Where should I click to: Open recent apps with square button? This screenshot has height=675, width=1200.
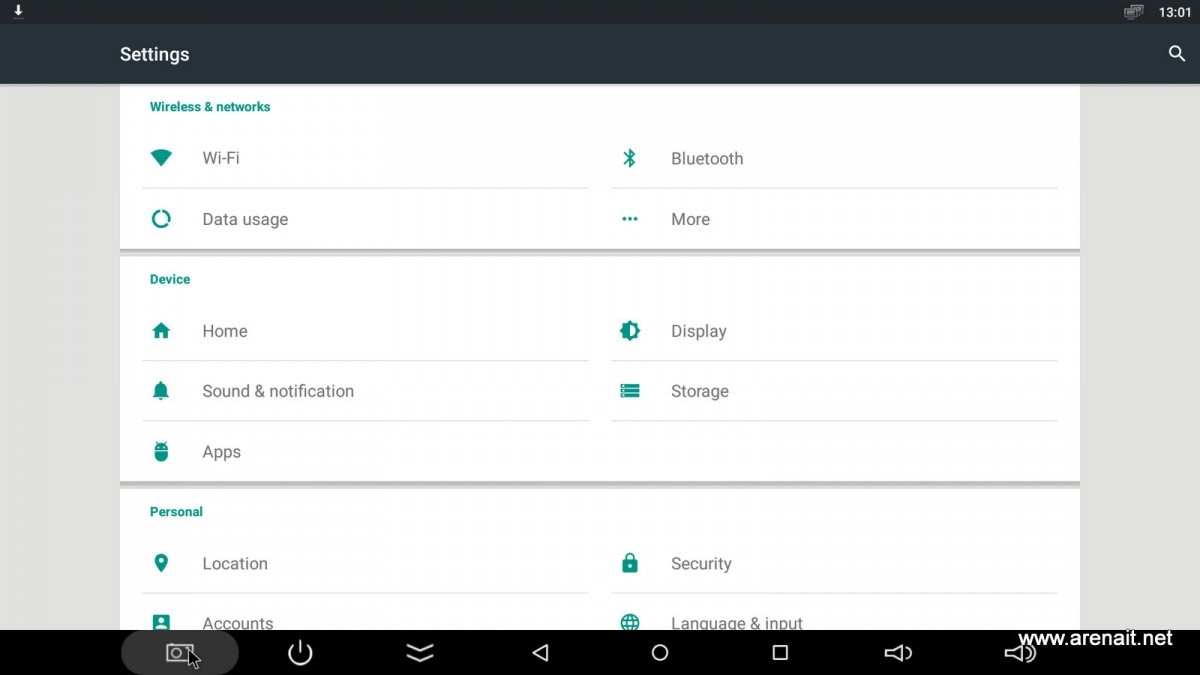pyautogui.click(x=780, y=653)
